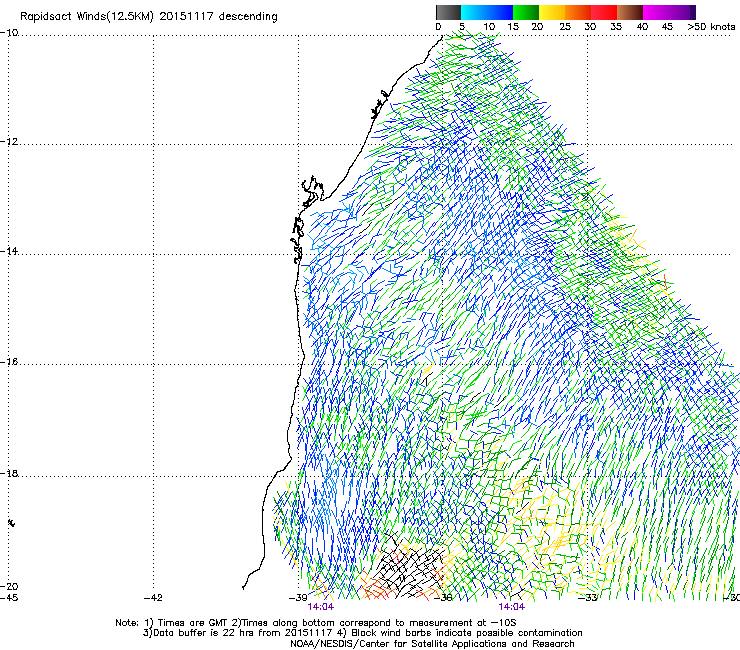Click the '-33' longitude axis label
Screen dimensions: 740x650
click(x=588, y=598)
